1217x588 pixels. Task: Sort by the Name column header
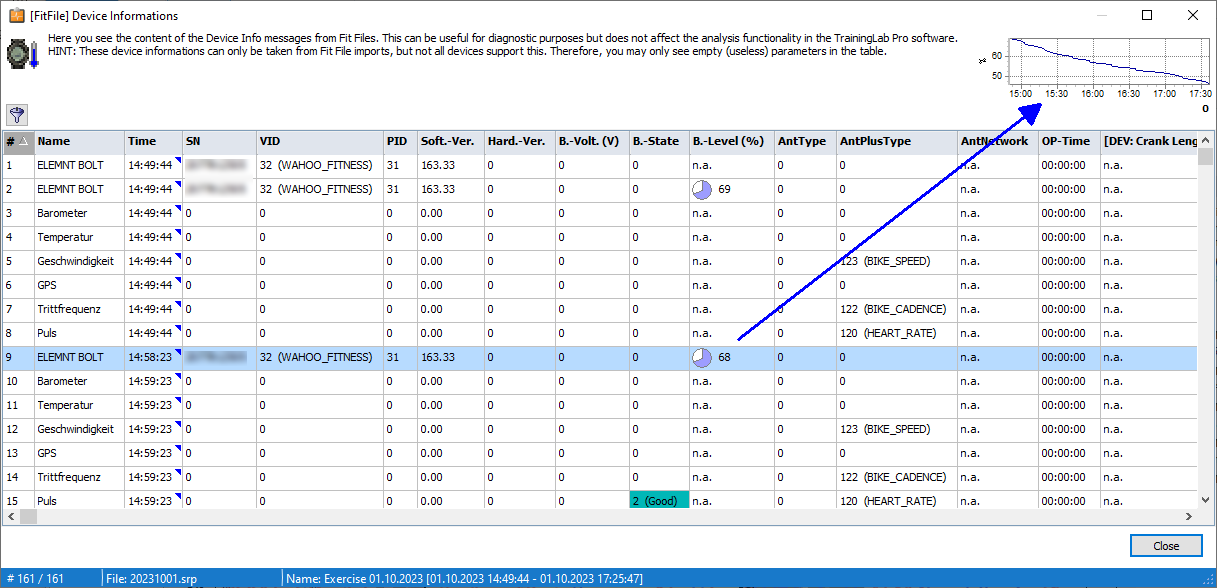coord(79,141)
